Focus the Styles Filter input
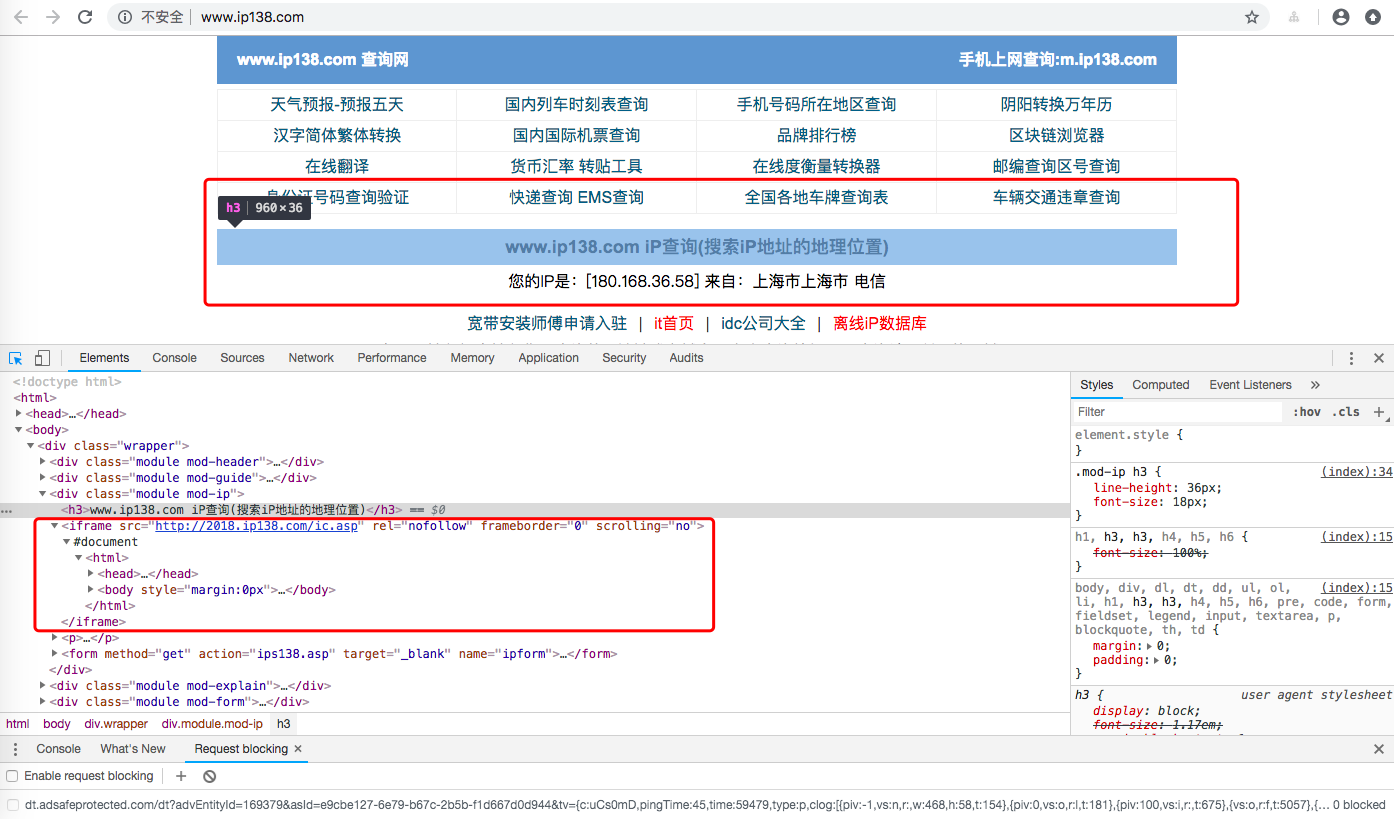The image size is (1394, 819). (x=1178, y=412)
